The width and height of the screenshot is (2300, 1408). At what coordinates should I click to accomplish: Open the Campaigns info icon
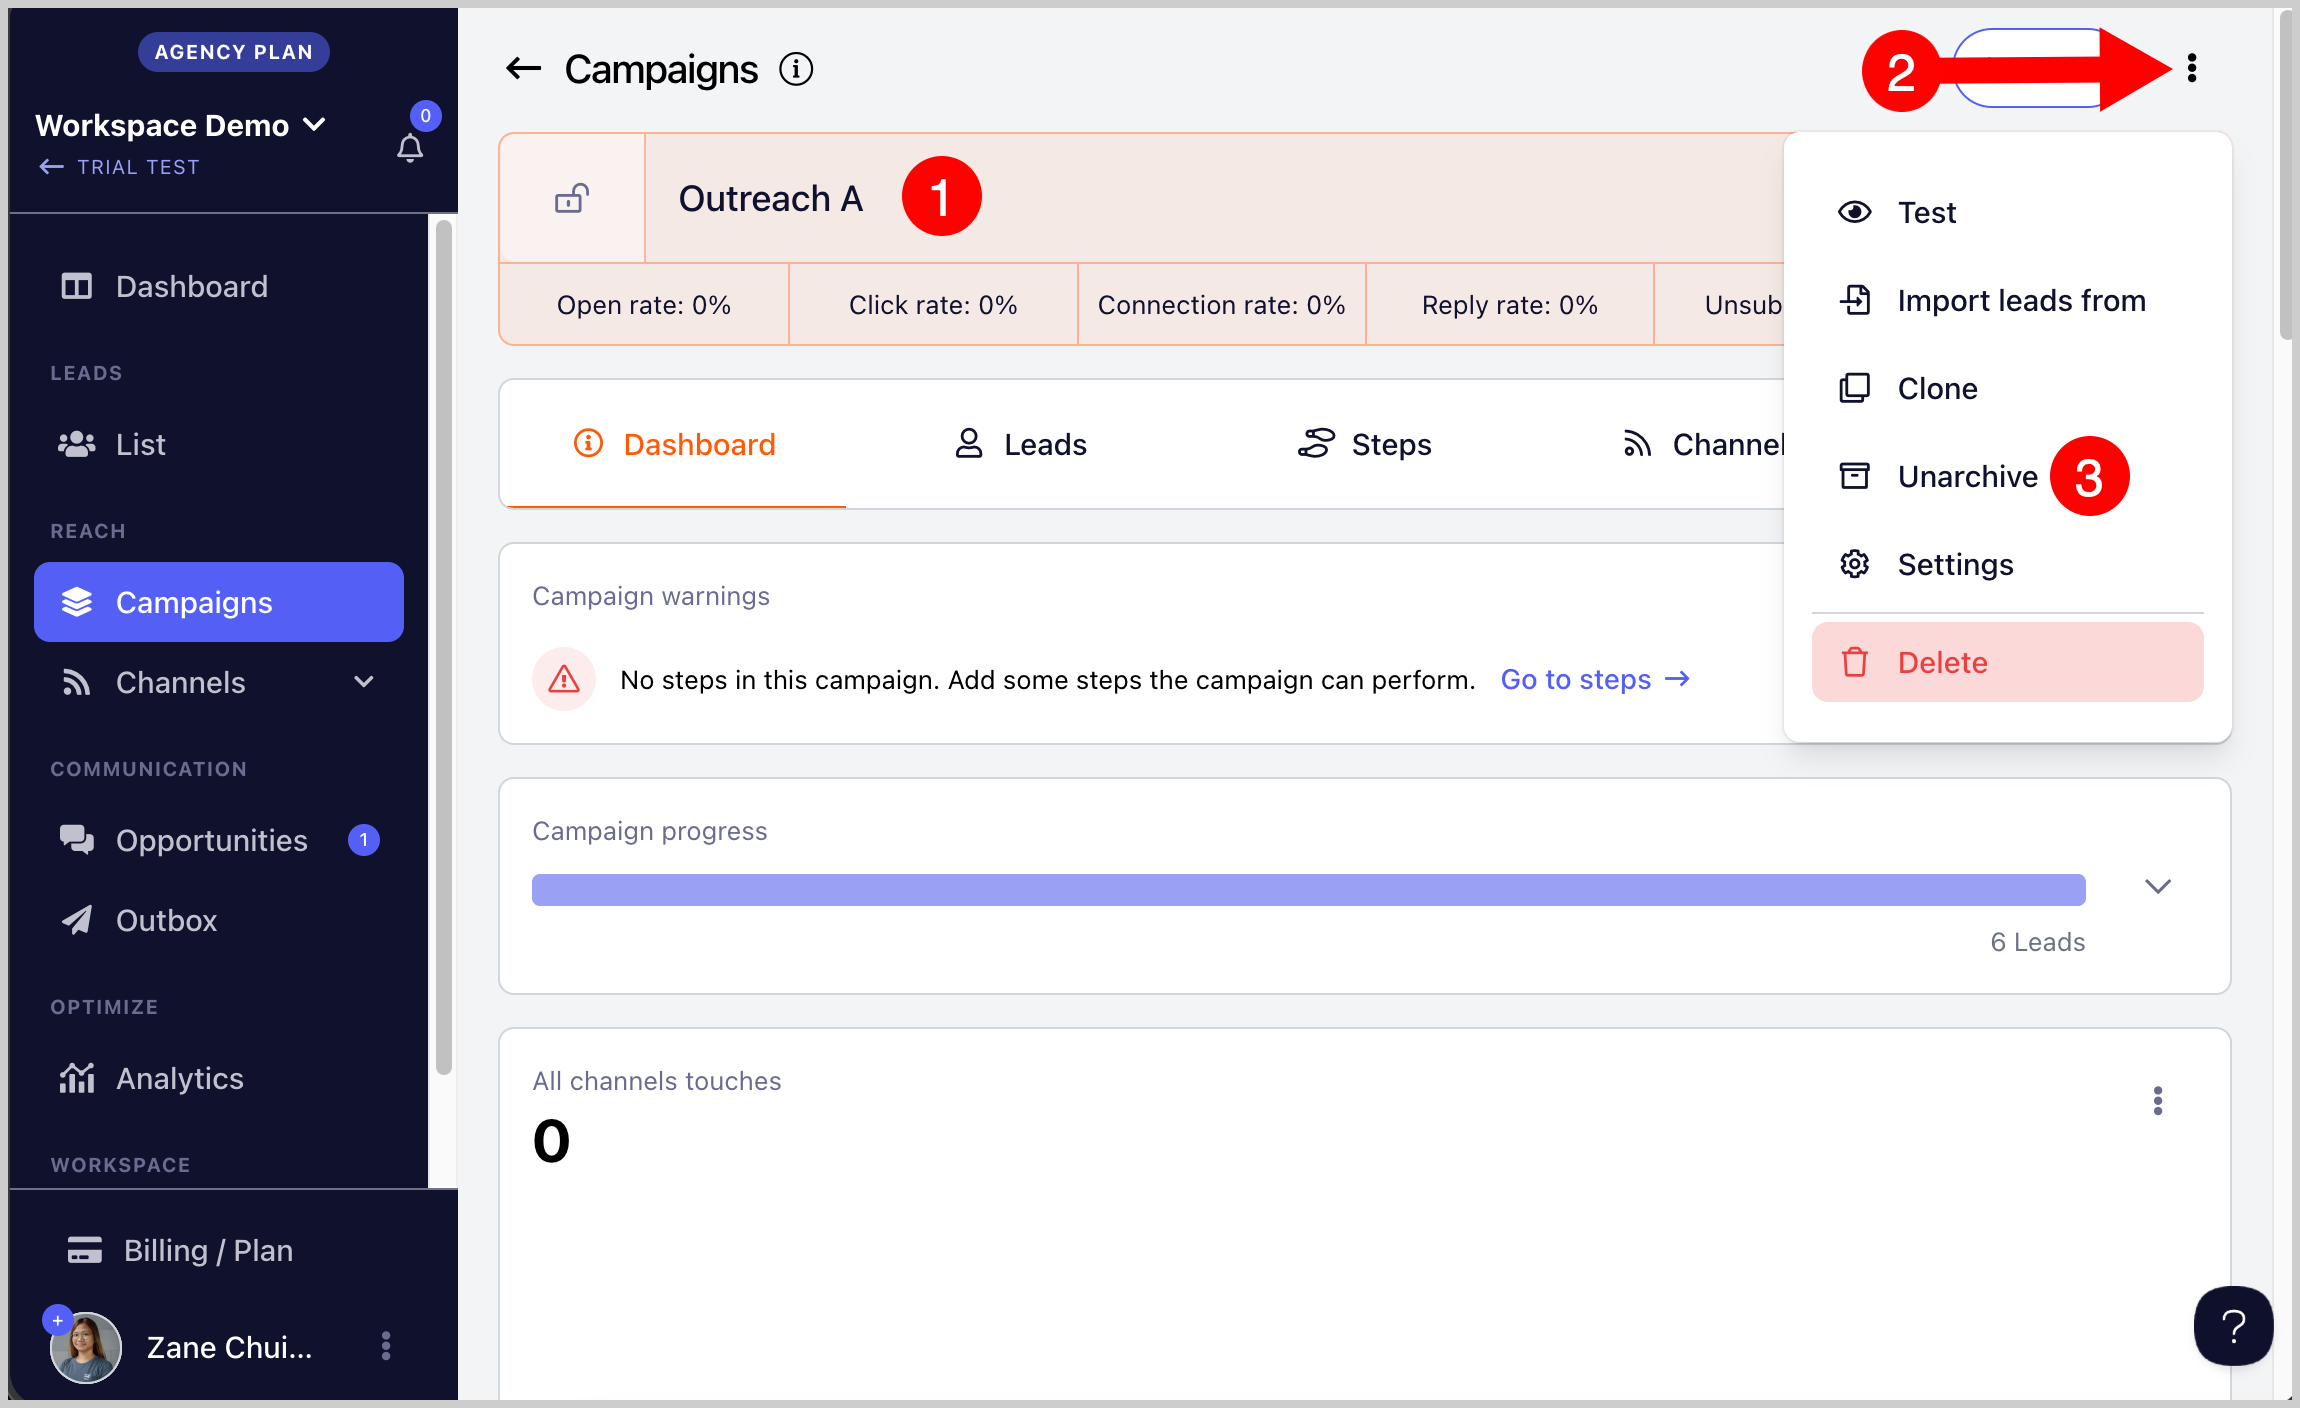(x=796, y=69)
